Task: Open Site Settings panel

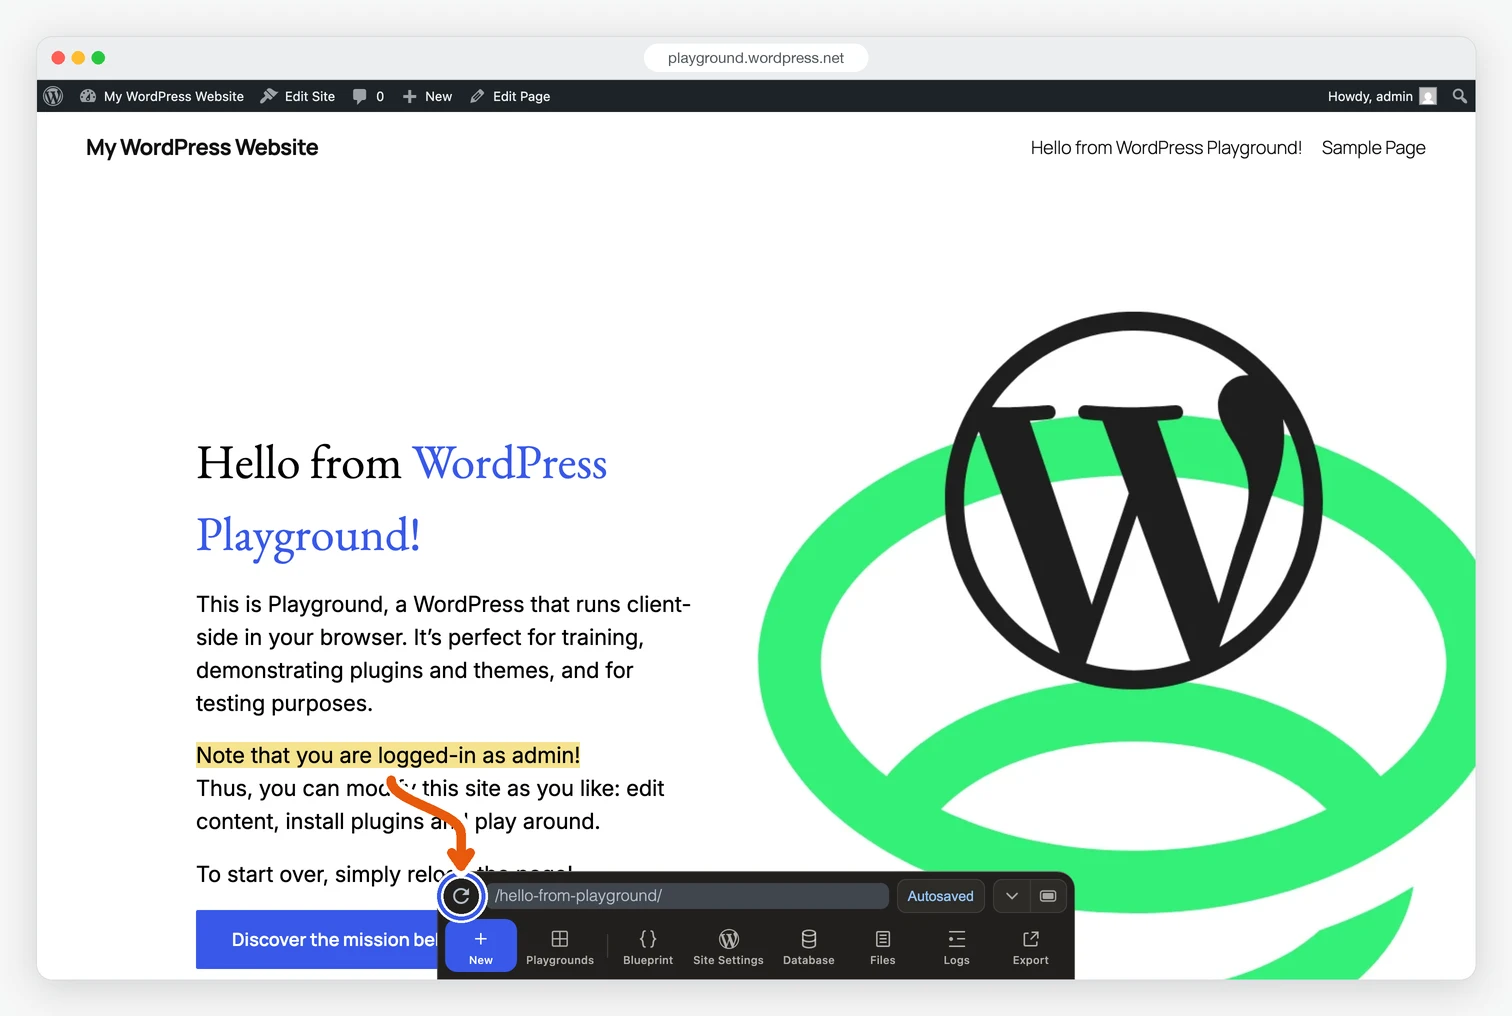Action: point(728,946)
